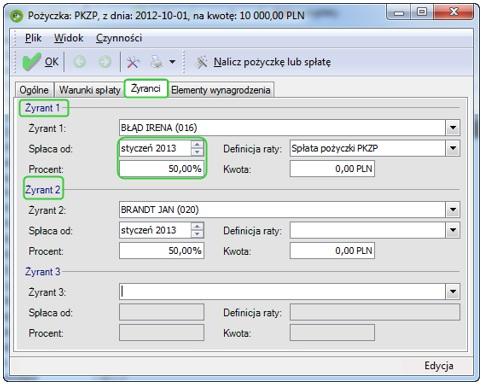Switch to the Elementy wynagrodzenia tab
Viewport: 485px width, 386px height.
click(x=221, y=90)
